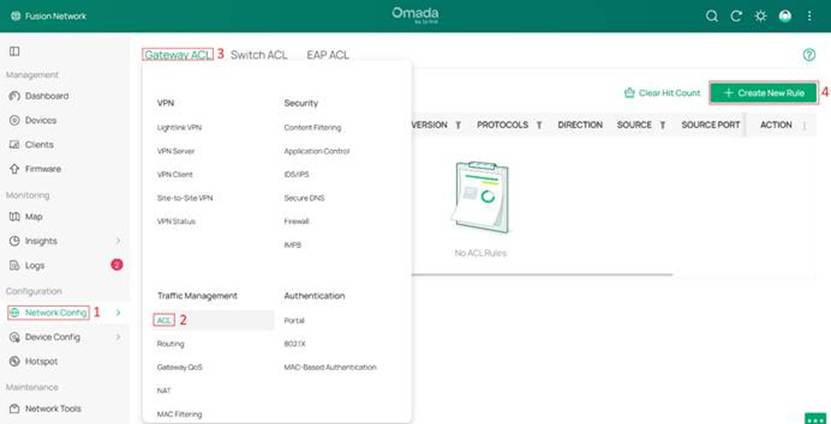Viewport: 831px width, 424px height.
Task: Open Secure DNS menu entry
Action: tap(304, 198)
